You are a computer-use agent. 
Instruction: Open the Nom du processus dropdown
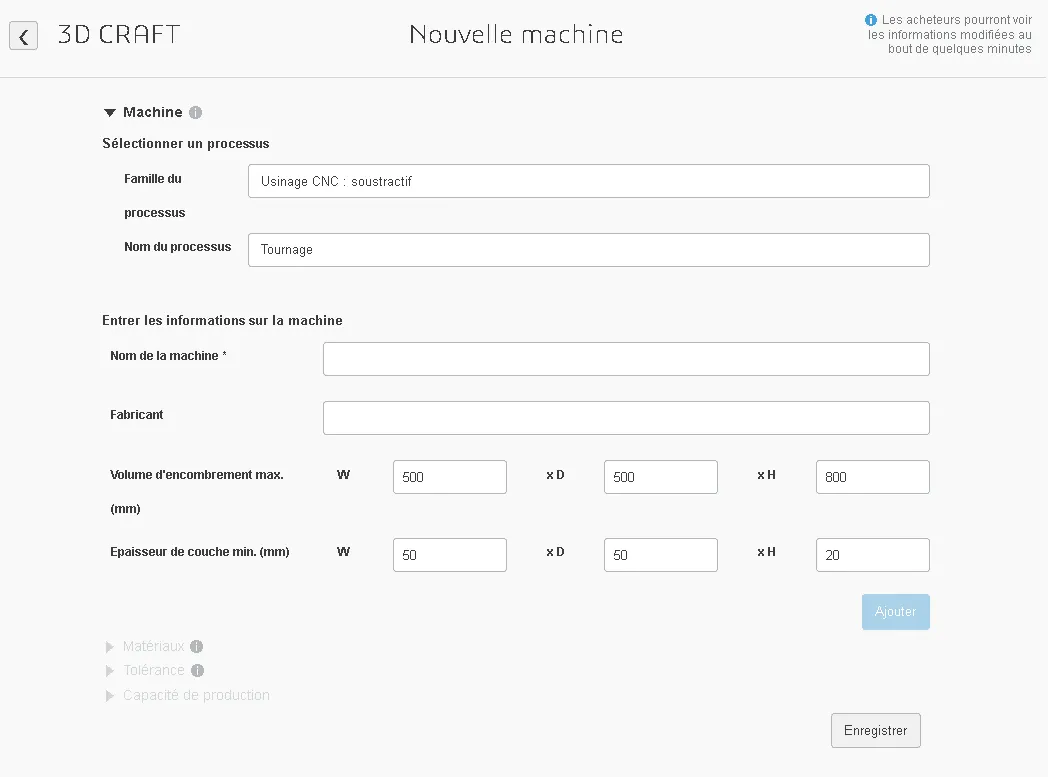click(x=588, y=249)
